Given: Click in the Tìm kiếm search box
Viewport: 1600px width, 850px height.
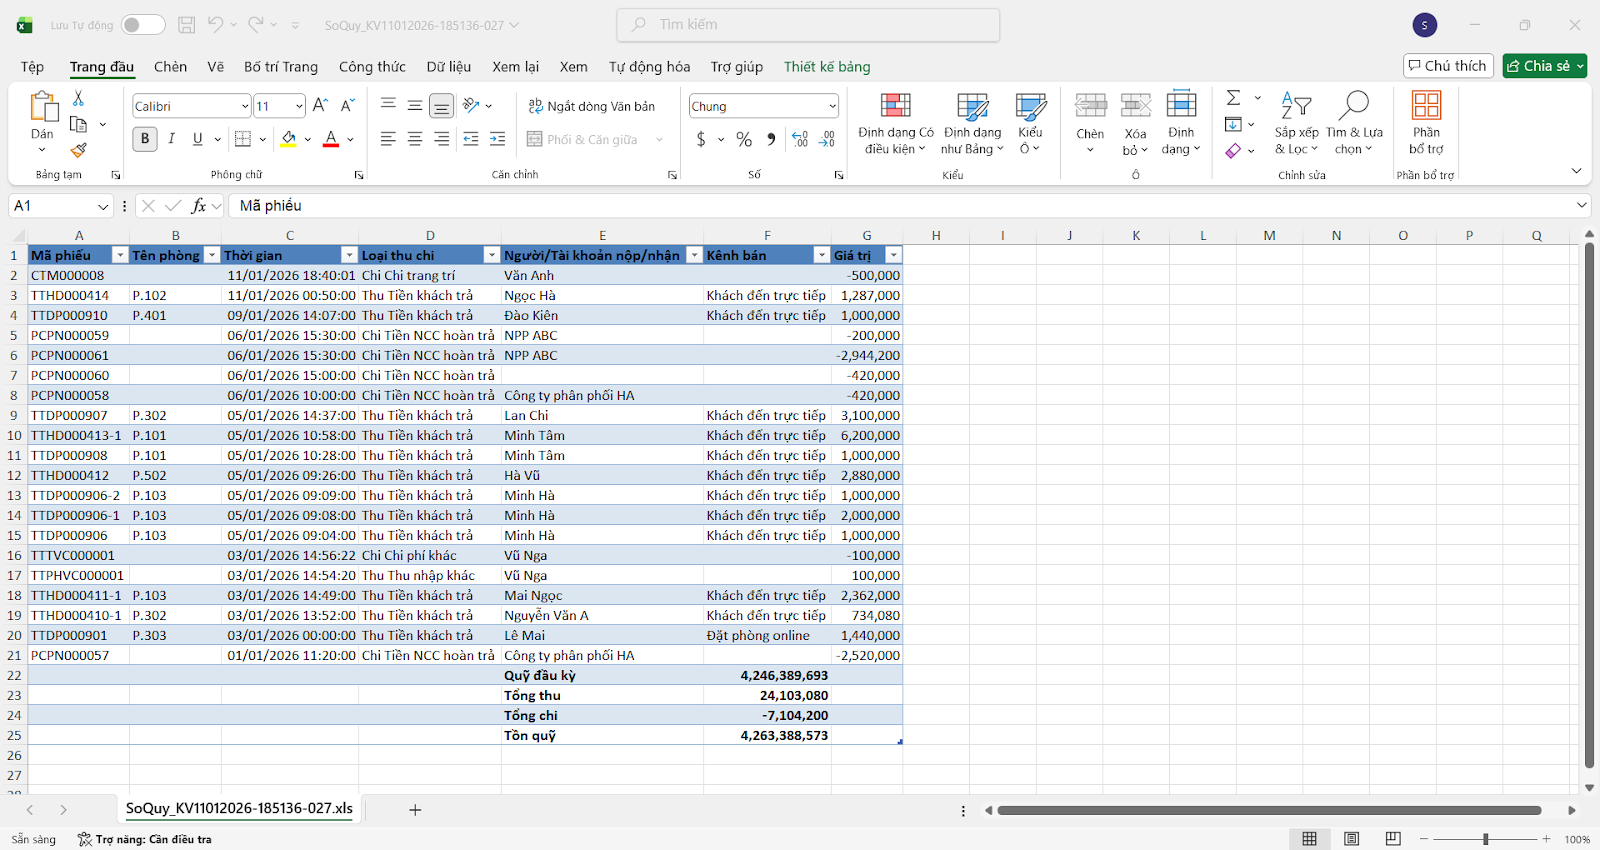Looking at the screenshot, I should point(808,25).
